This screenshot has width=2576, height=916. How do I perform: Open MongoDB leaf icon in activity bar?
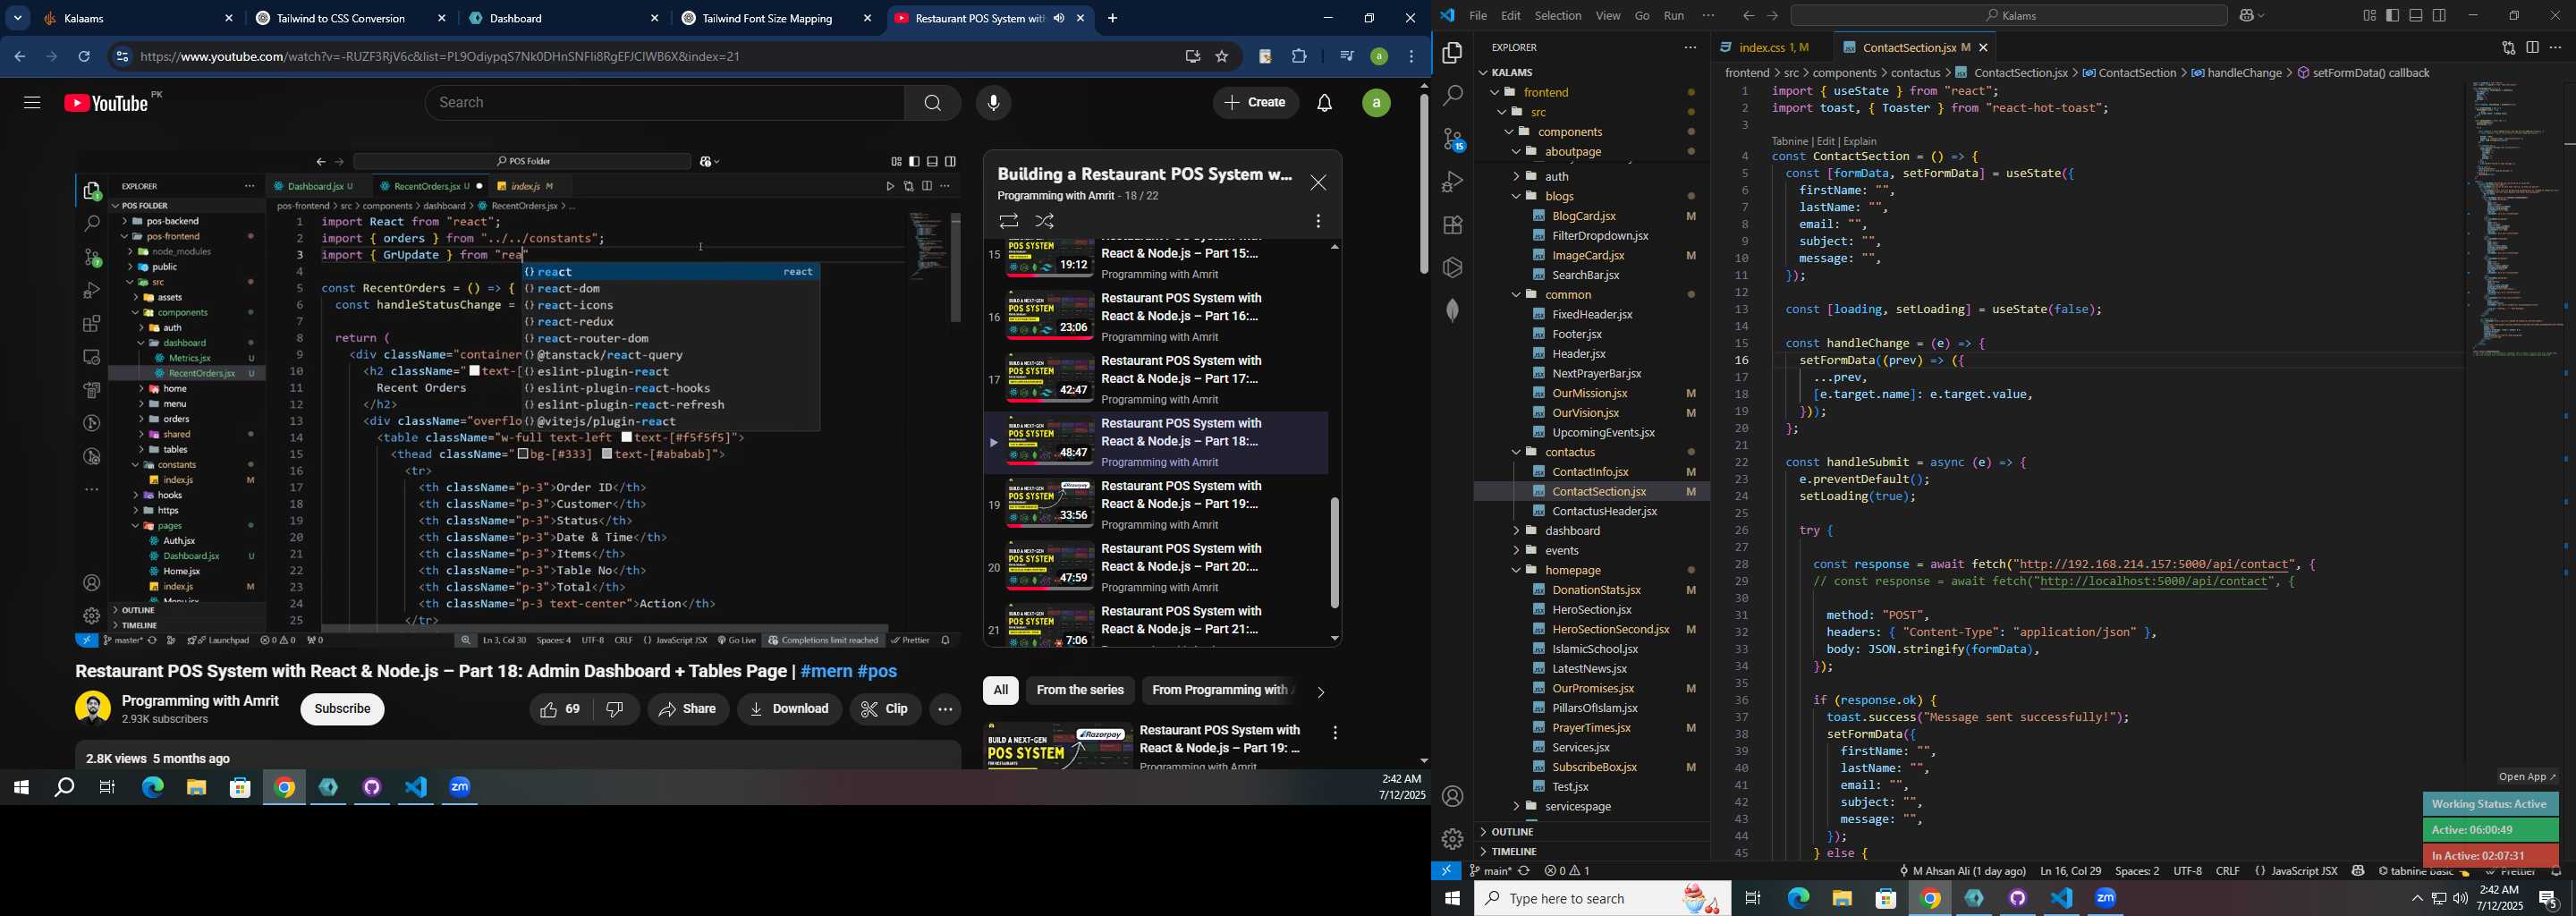tap(1453, 311)
